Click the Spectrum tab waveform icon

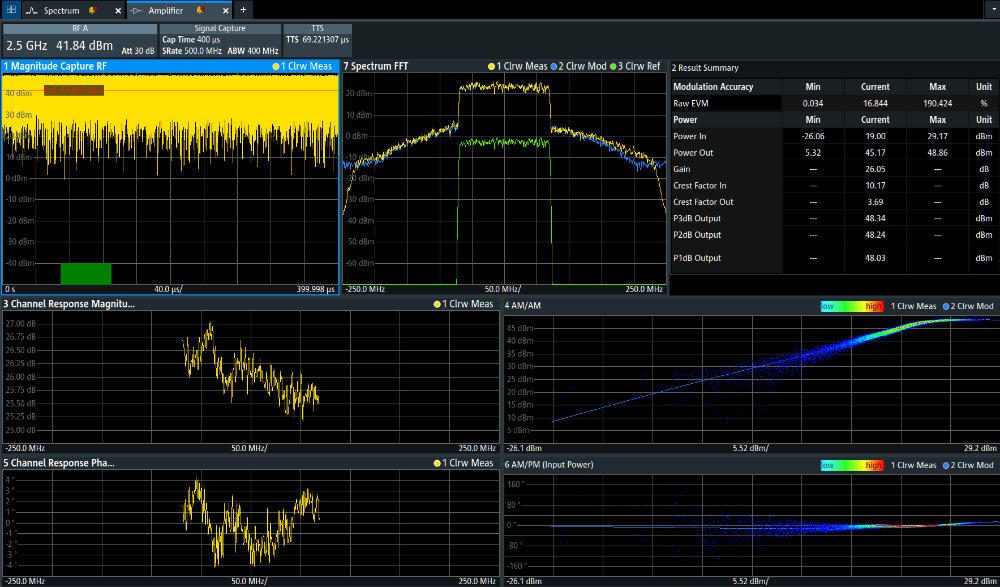pyautogui.click(x=32, y=10)
